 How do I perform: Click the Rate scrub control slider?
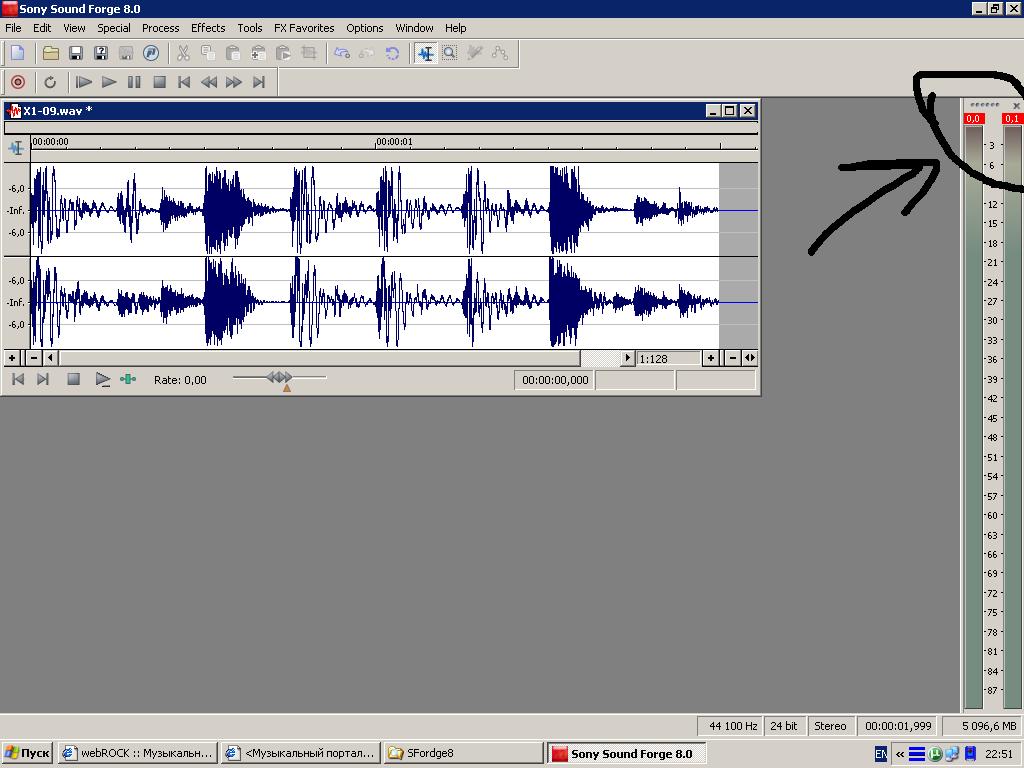pyautogui.click(x=280, y=378)
